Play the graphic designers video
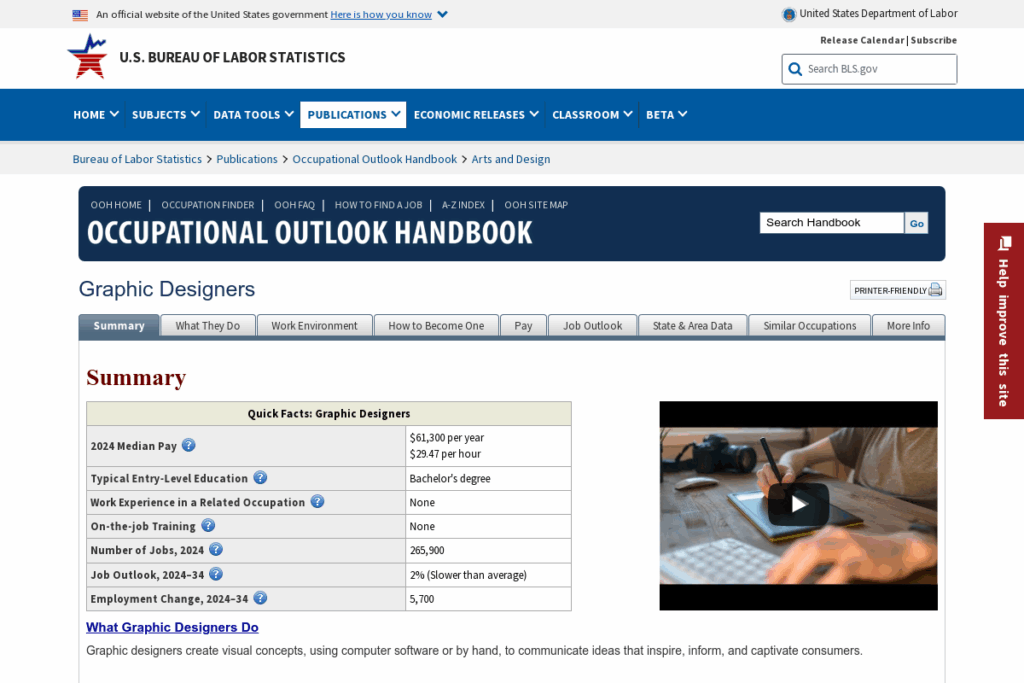The image size is (1024, 683). [797, 504]
